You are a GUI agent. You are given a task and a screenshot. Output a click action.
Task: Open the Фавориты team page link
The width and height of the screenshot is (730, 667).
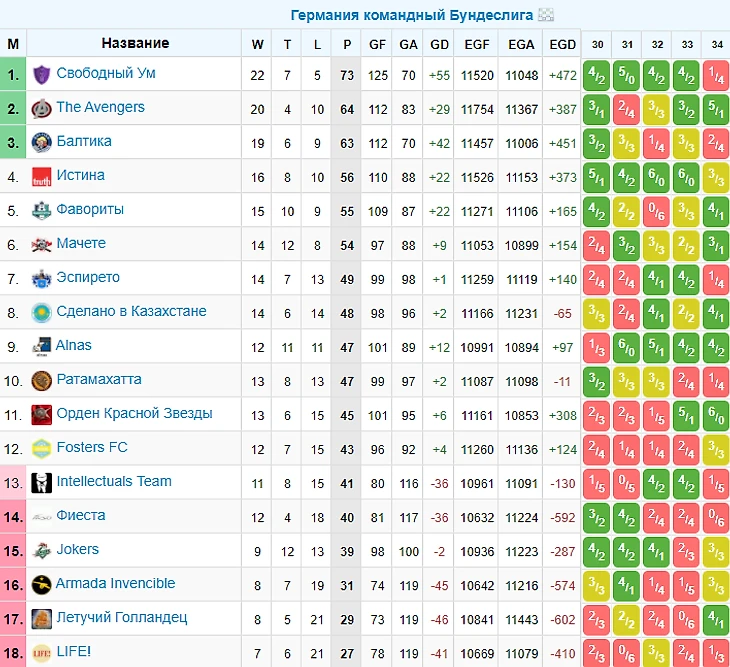(x=90, y=210)
